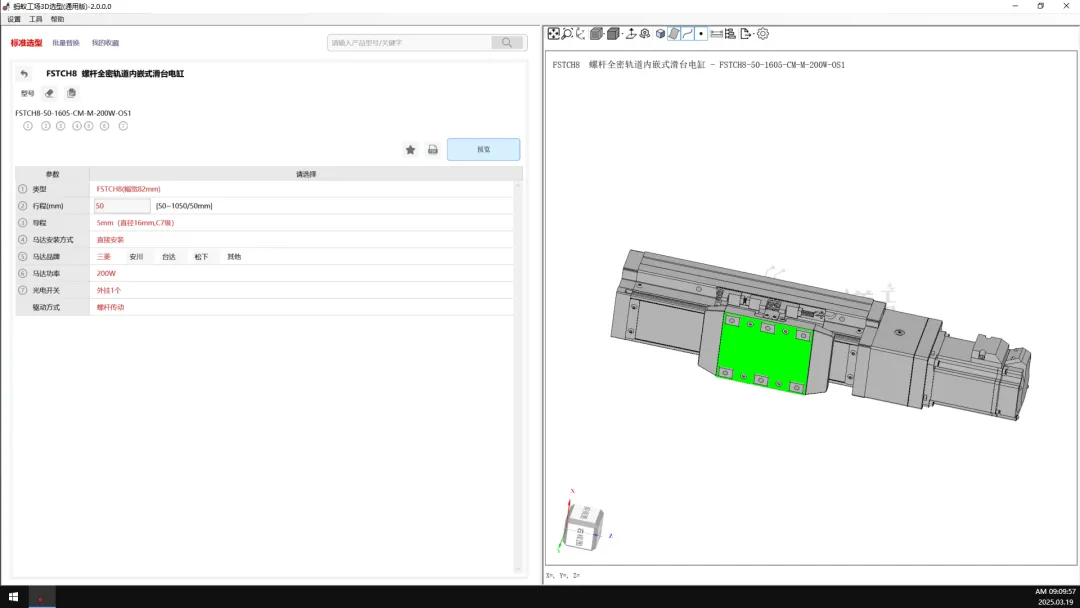Click the stroke range text [50~1050/50mm]

[x=184, y=206]
